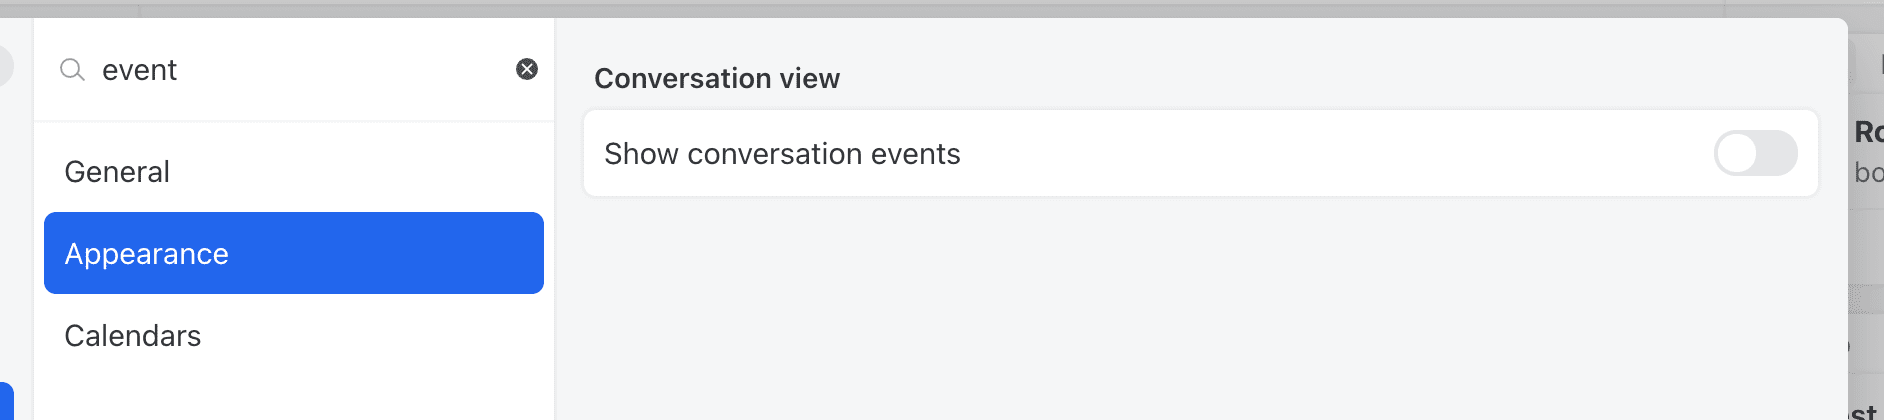Click the white knob of the conversation events switch
Screen dimensions: 1884x420
pos(1738,153)
